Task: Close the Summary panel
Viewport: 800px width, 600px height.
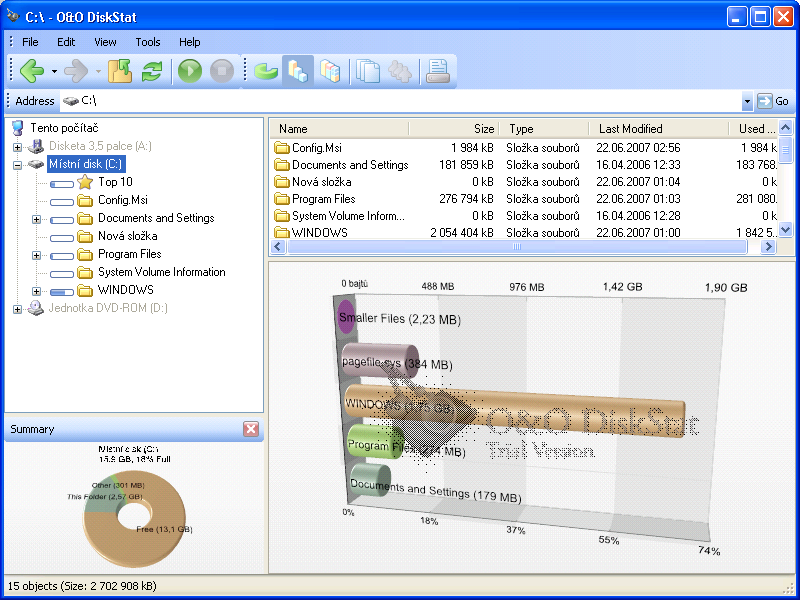Action: 251,429
